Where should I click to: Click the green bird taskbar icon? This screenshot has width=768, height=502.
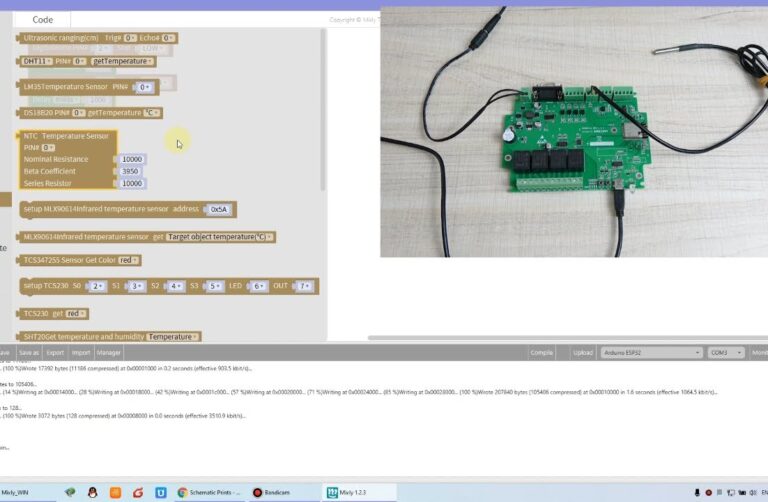pos(70,492)
